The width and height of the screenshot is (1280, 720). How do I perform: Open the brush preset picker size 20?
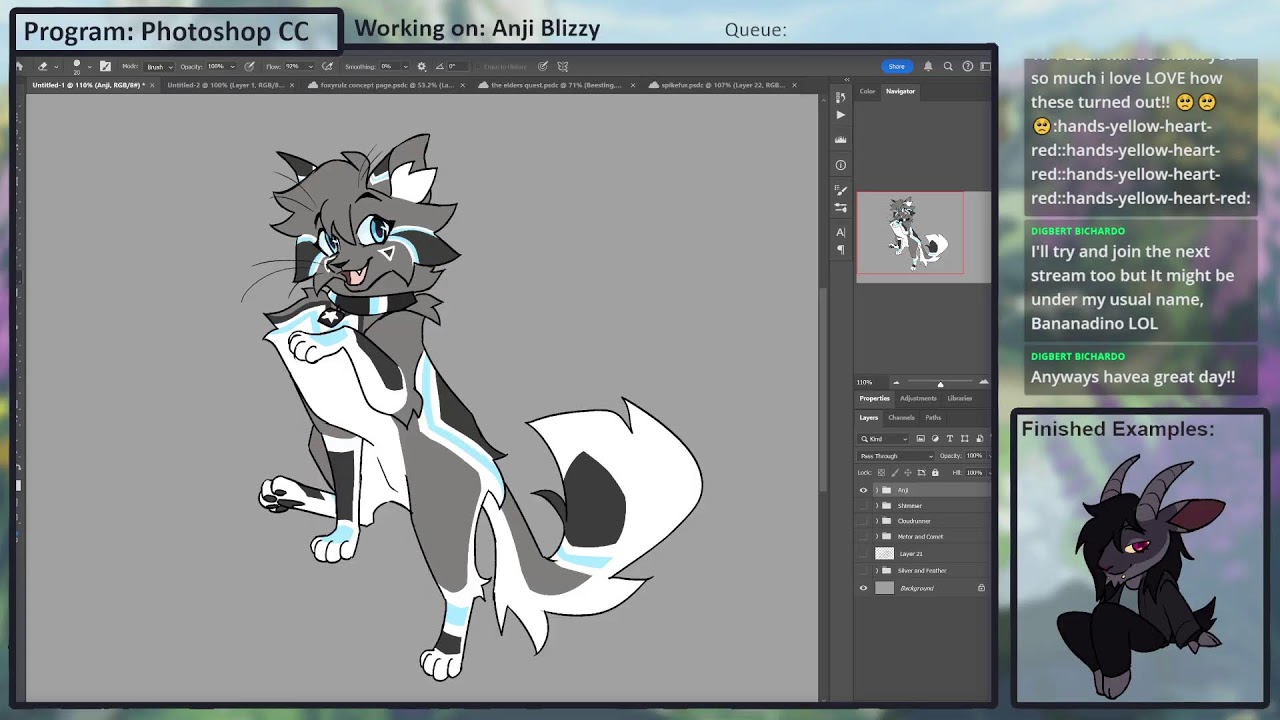[81, 67]
